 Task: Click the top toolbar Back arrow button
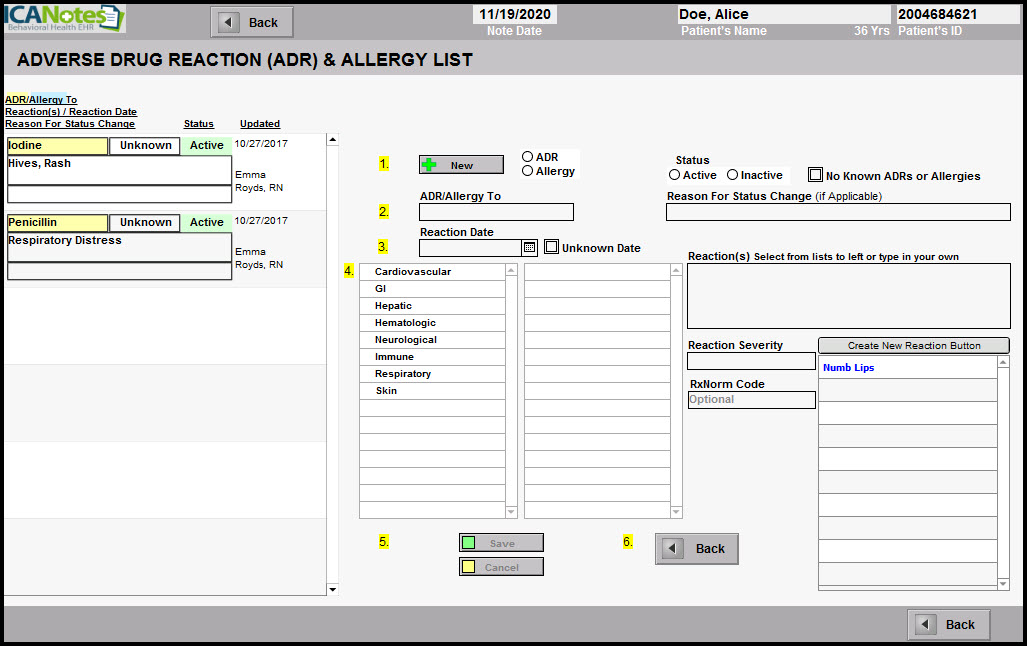(251, 22)
